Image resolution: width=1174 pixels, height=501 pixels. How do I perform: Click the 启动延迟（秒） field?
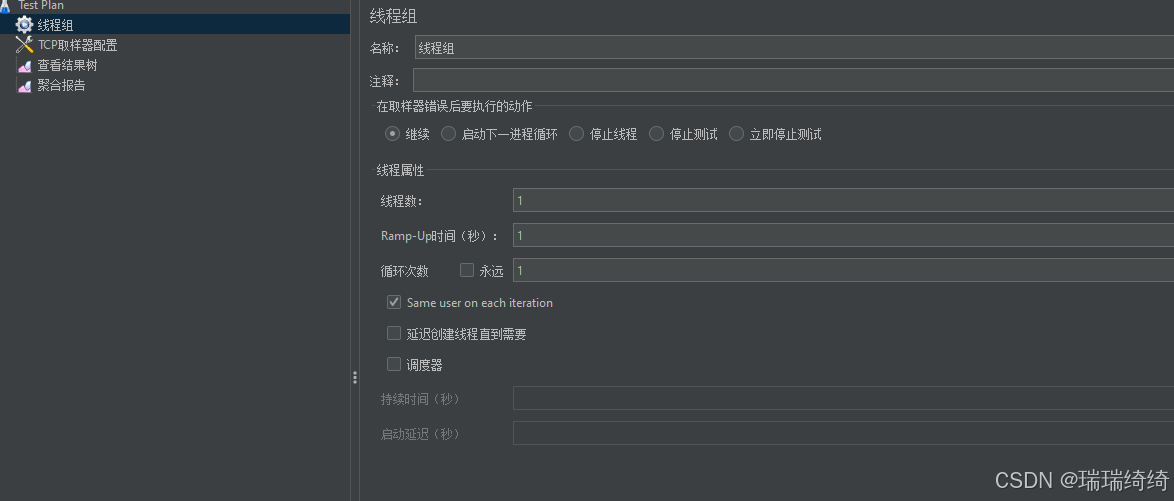point(843,434)
